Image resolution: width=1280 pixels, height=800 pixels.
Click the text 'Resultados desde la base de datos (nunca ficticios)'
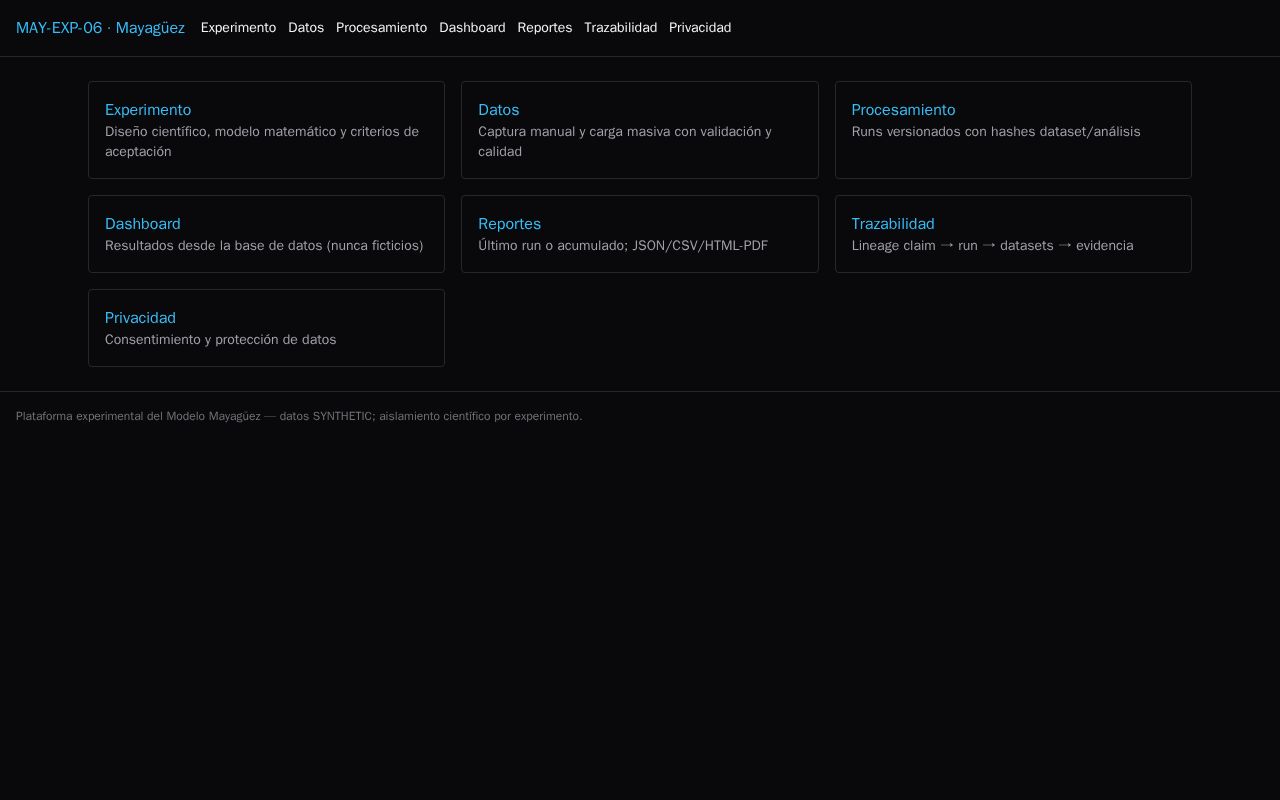[264, 246]
